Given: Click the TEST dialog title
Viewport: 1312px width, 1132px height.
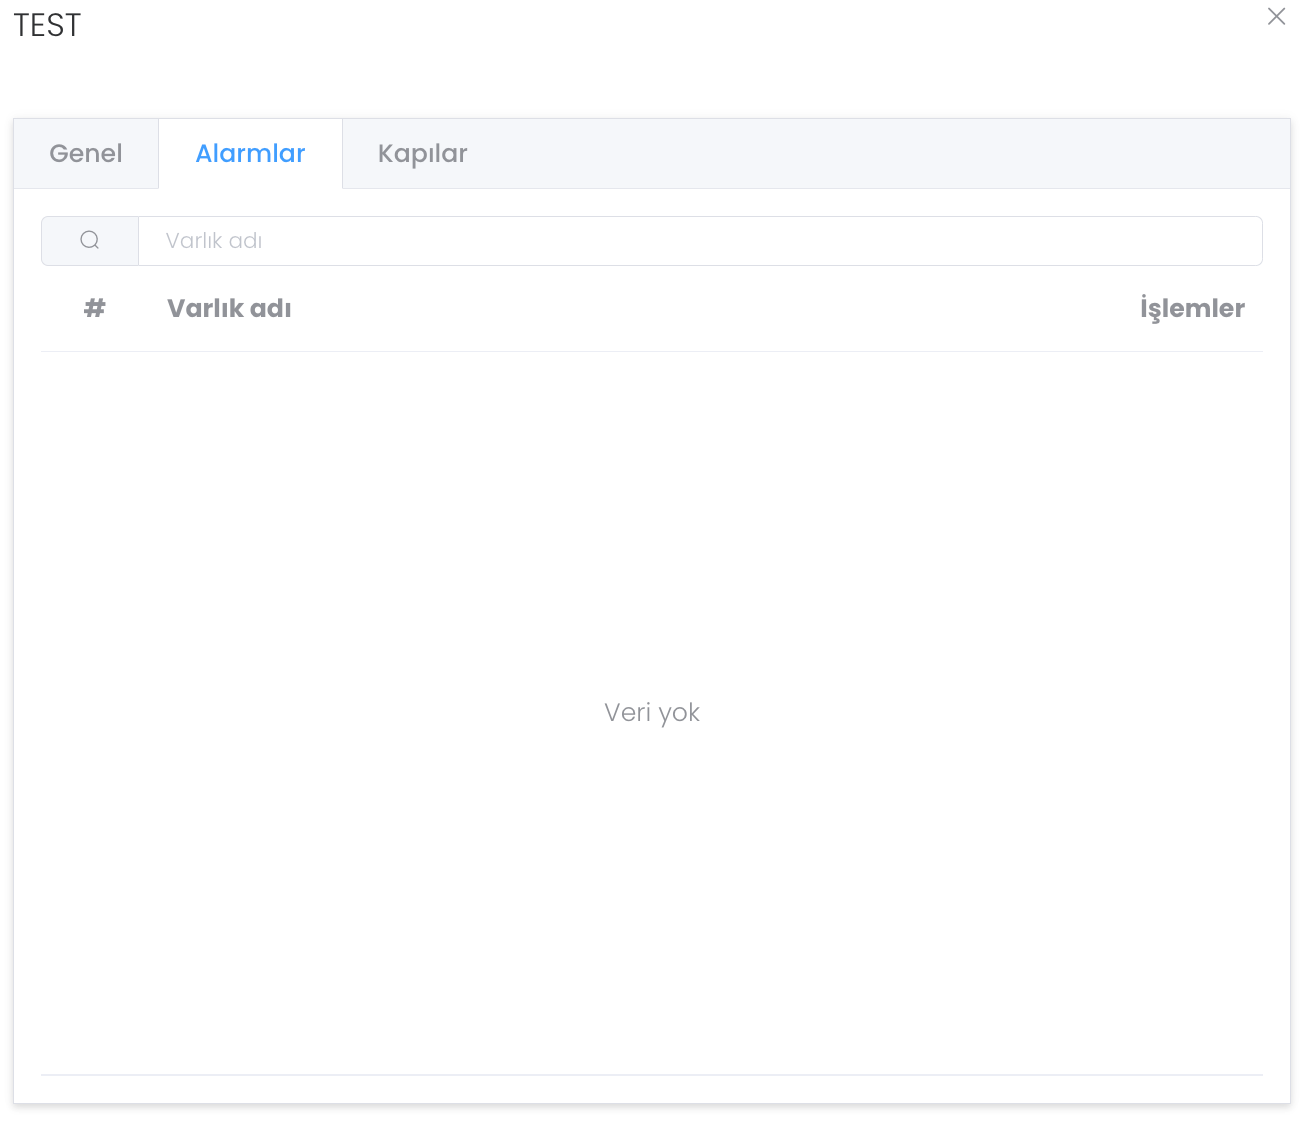Looking at the screenshot, I should tap(47, 25).
